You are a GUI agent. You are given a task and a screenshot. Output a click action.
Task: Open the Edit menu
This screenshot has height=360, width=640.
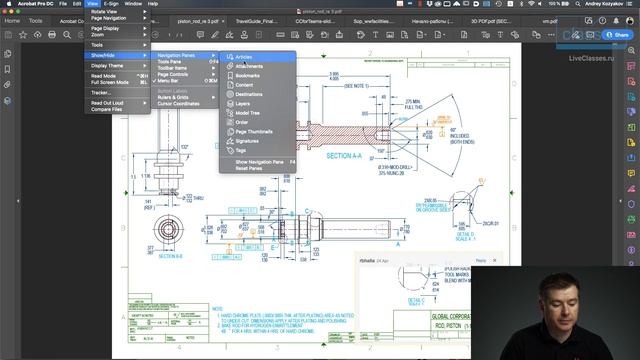click(77, 4)
